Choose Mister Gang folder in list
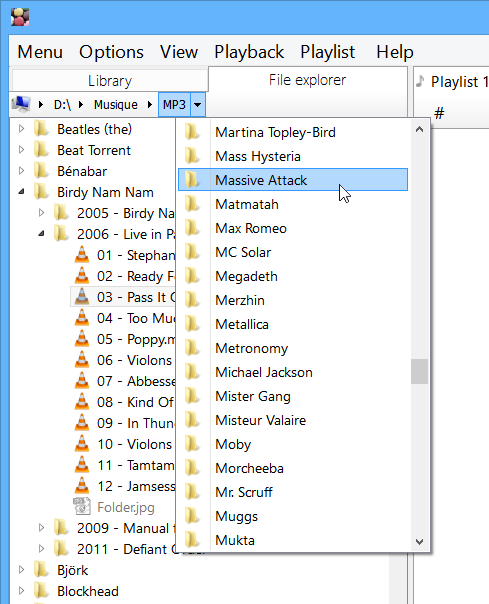 point(293,396)
